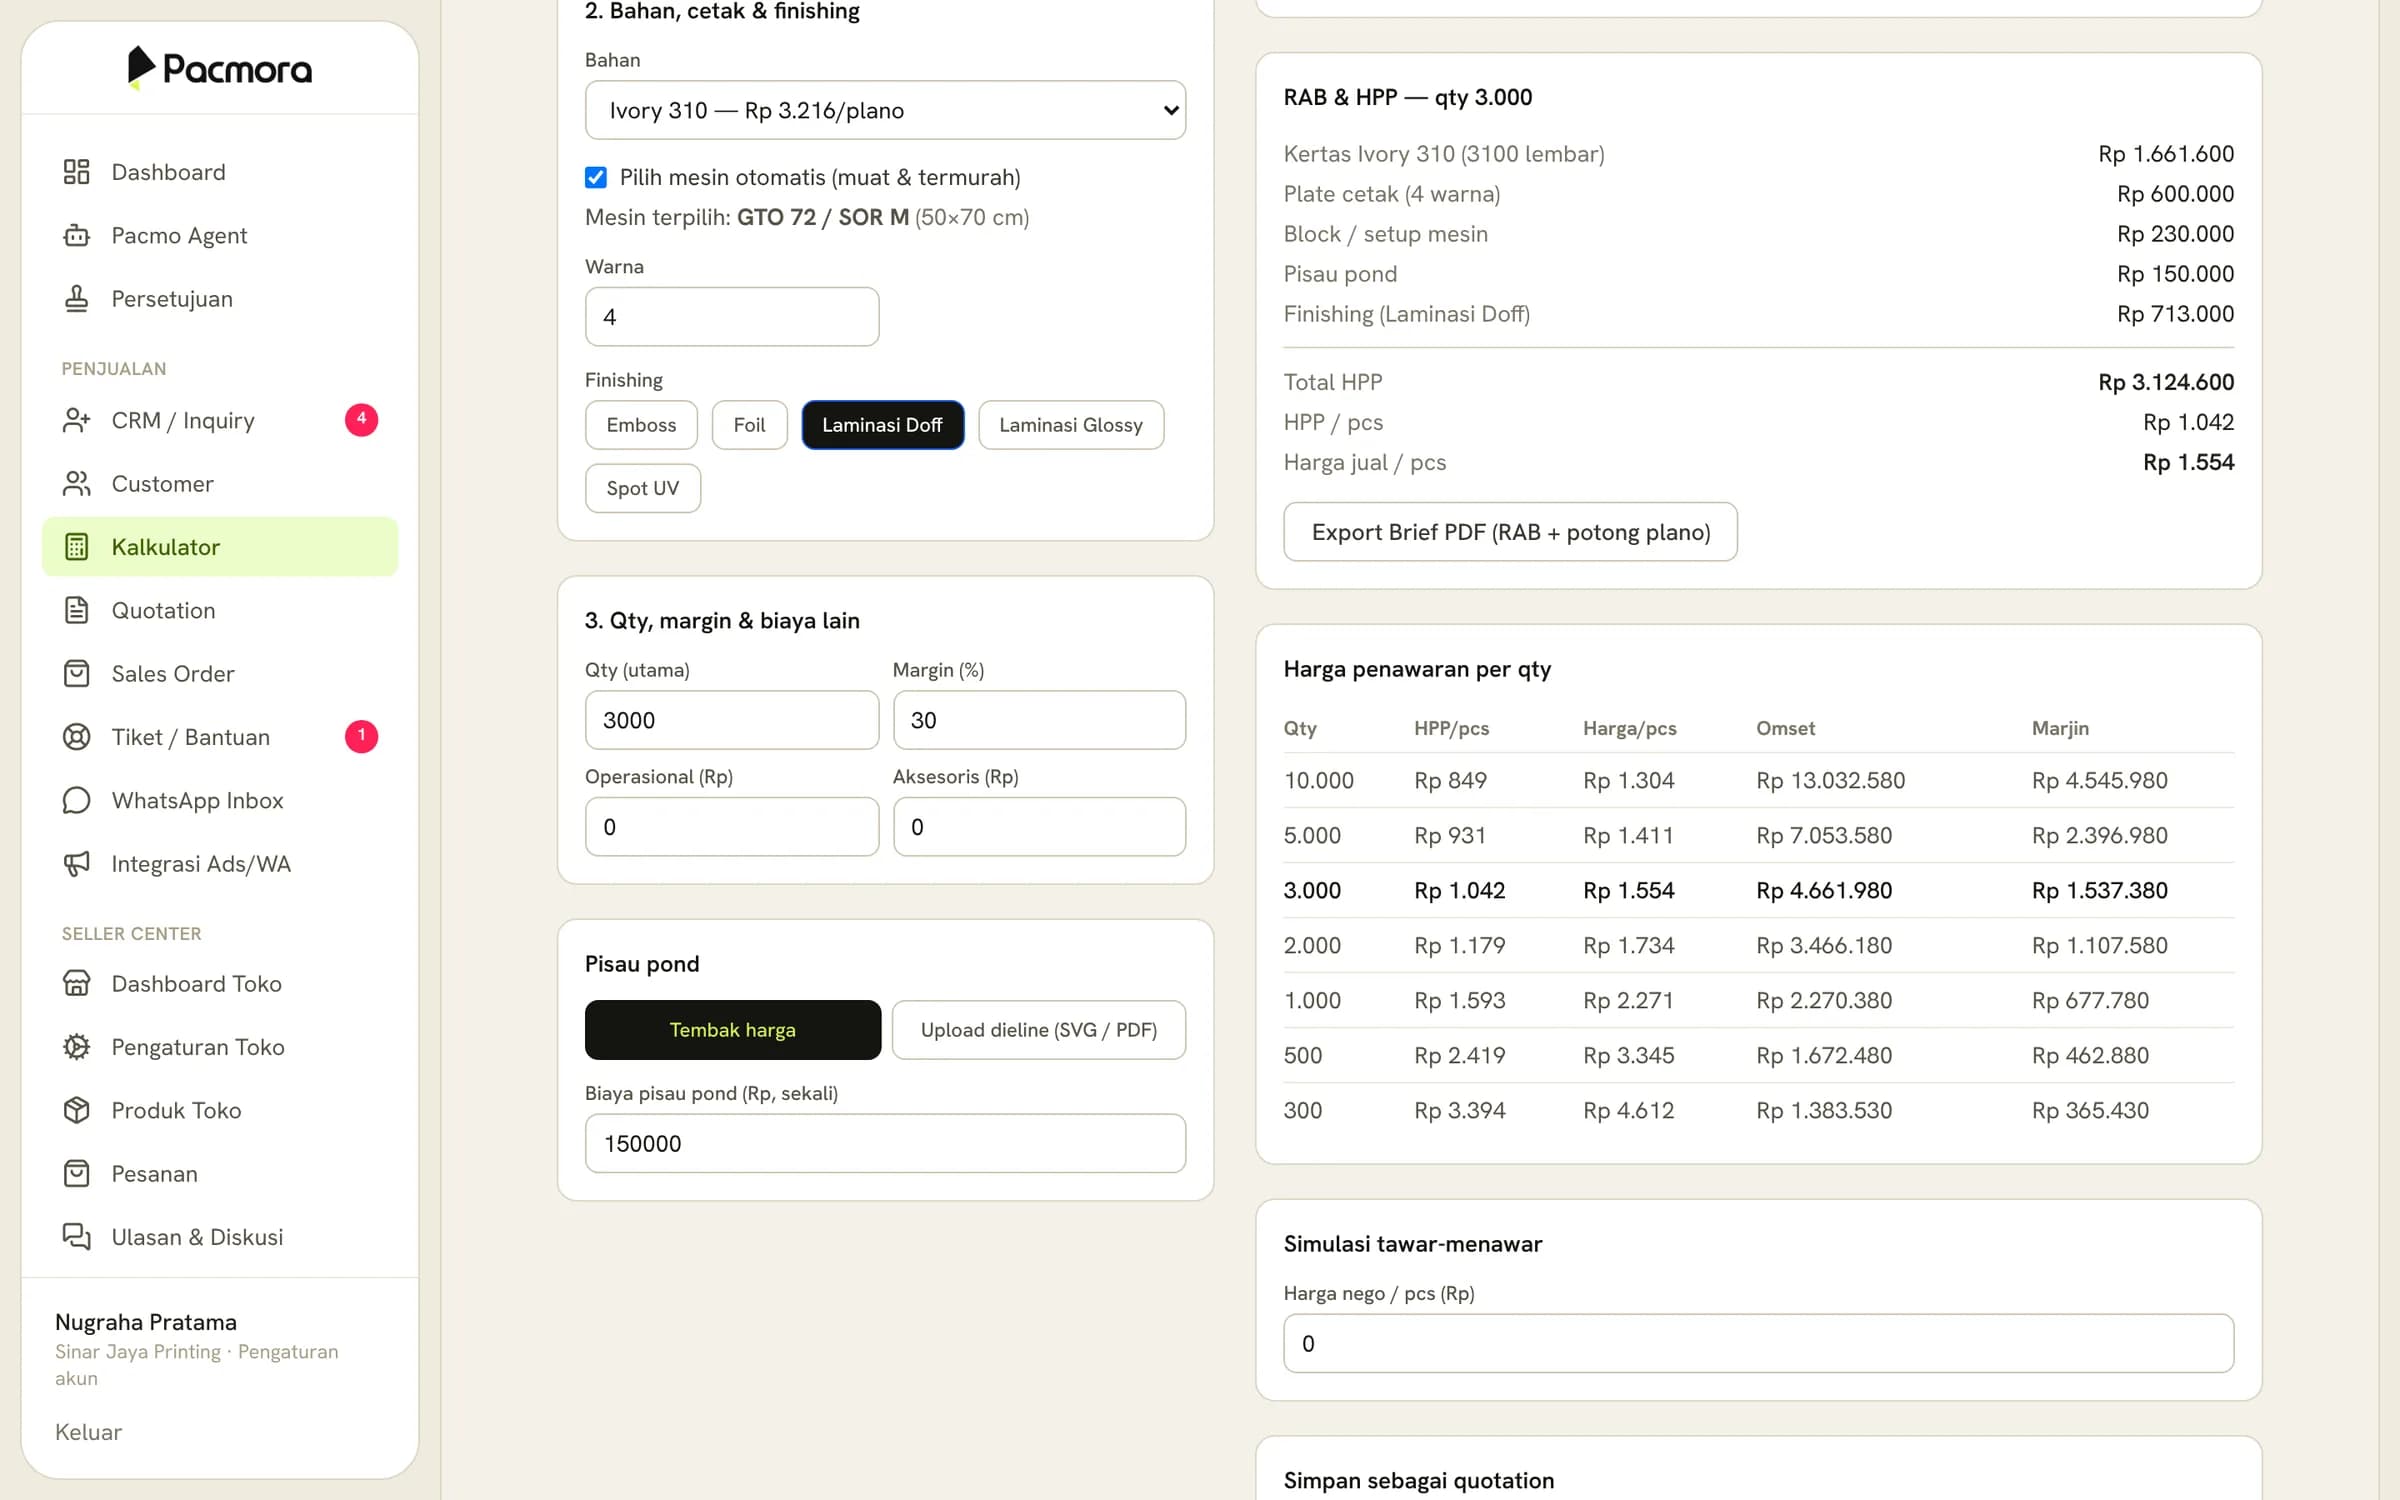Click the Aksesoris (Rp) input
Image resolution: width=2400 pixels, height=1500 pixels.
[1039, 827]
